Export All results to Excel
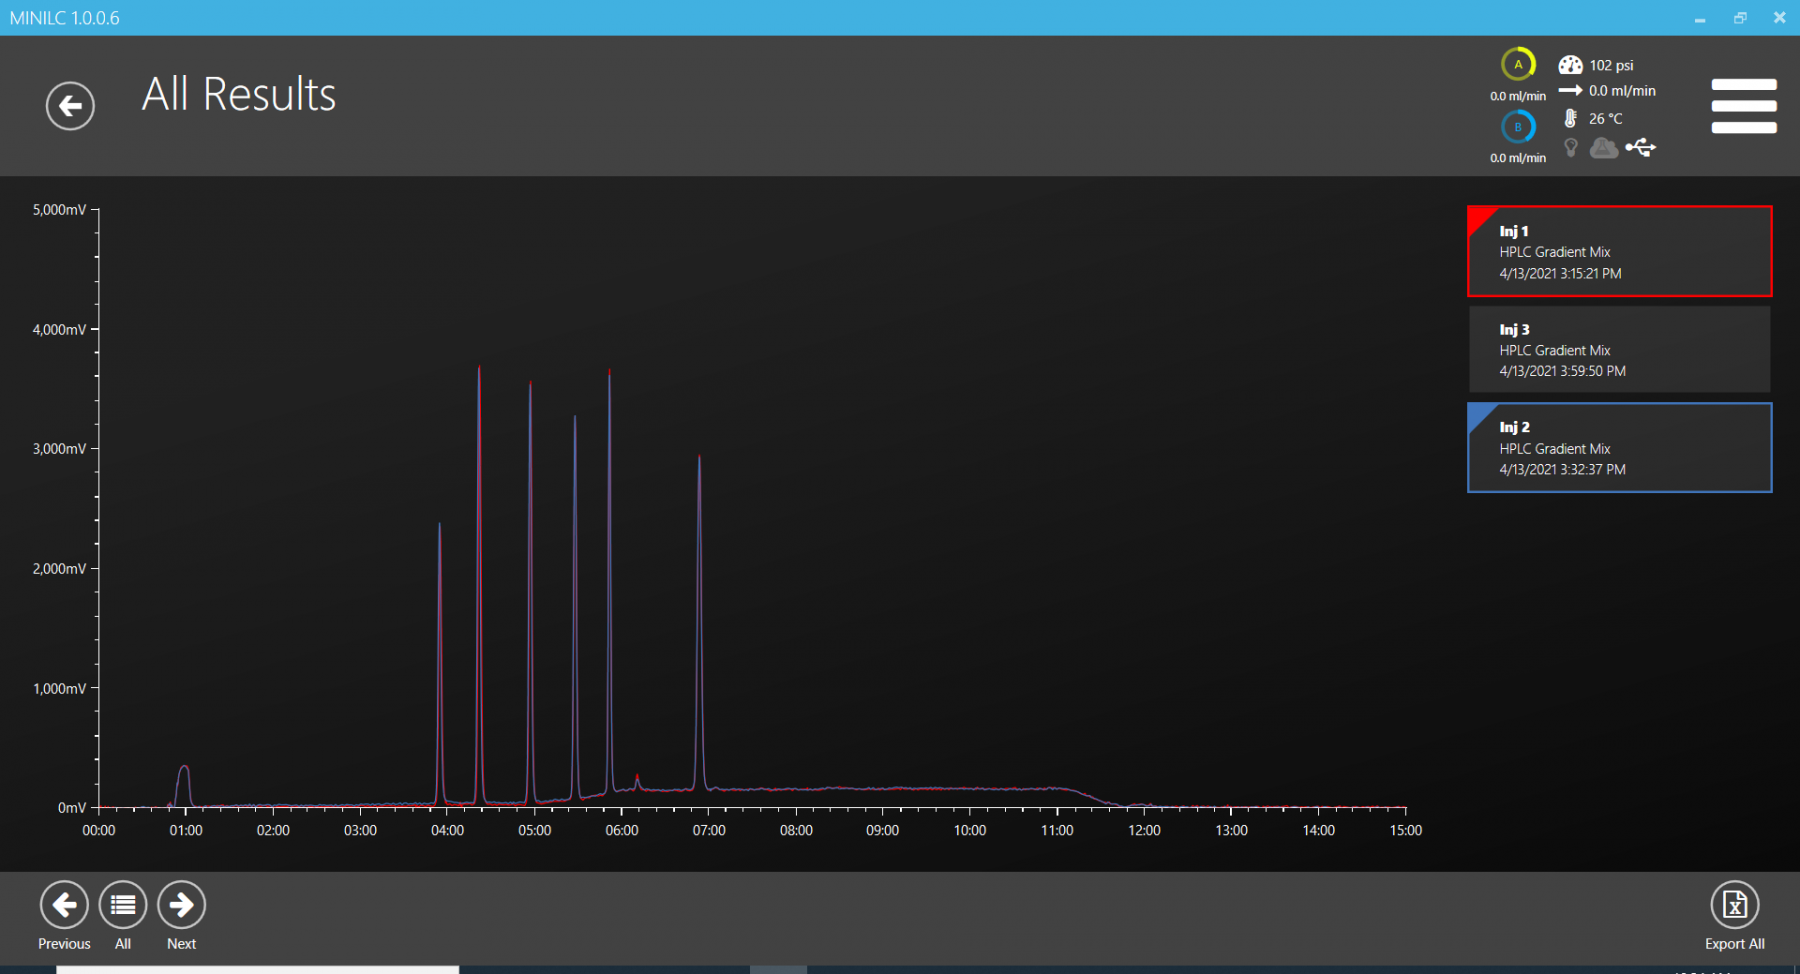1800x974 pixels. pyautogui.click(x=1734, y=905)
